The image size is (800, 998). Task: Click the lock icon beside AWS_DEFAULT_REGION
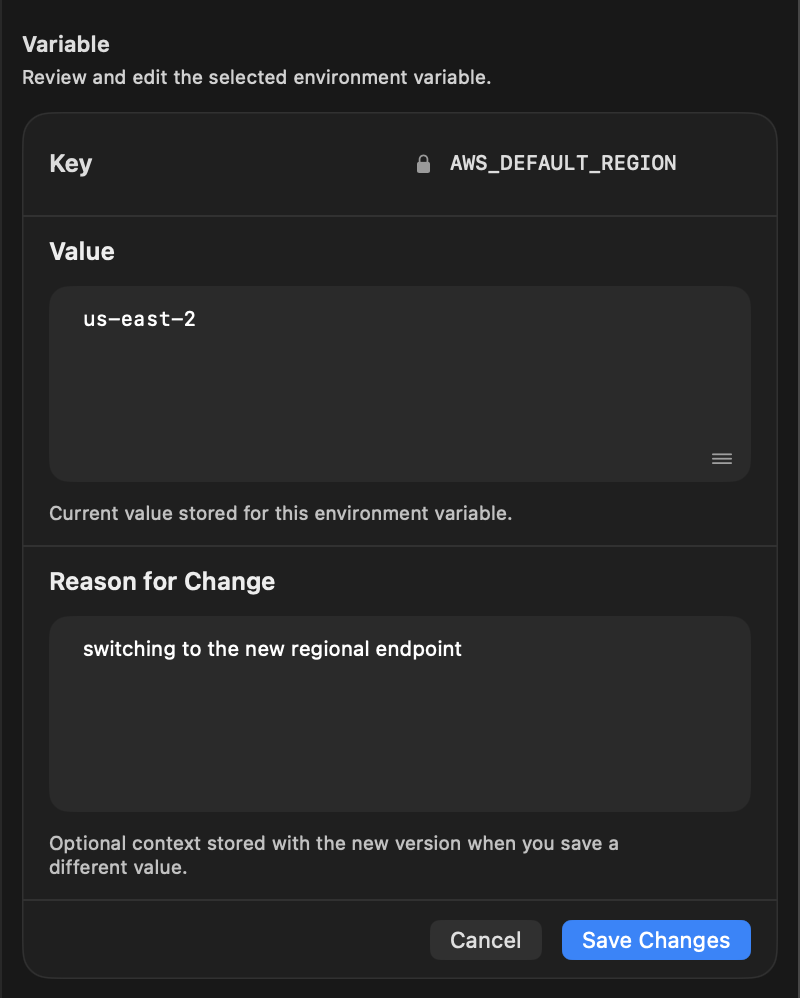424,163
